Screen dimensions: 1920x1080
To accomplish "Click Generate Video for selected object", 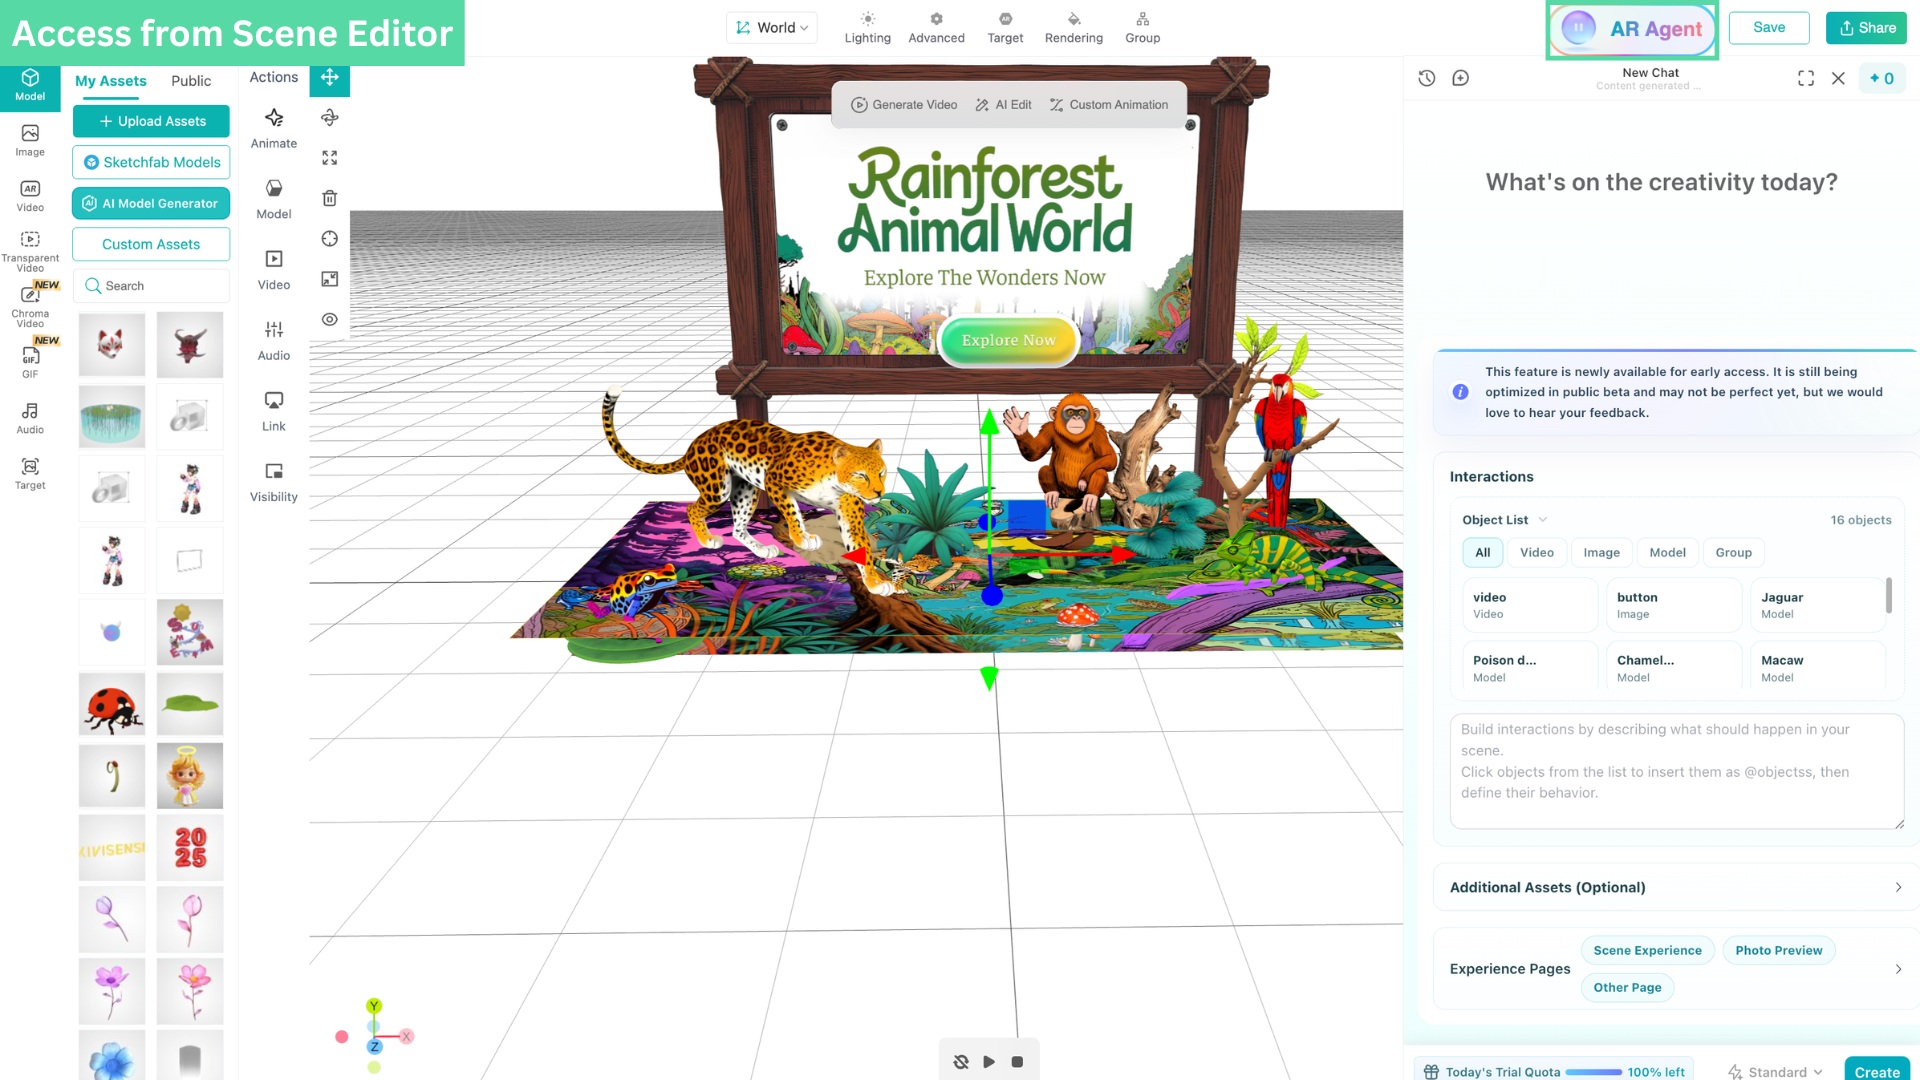I will tap(904, 105).
